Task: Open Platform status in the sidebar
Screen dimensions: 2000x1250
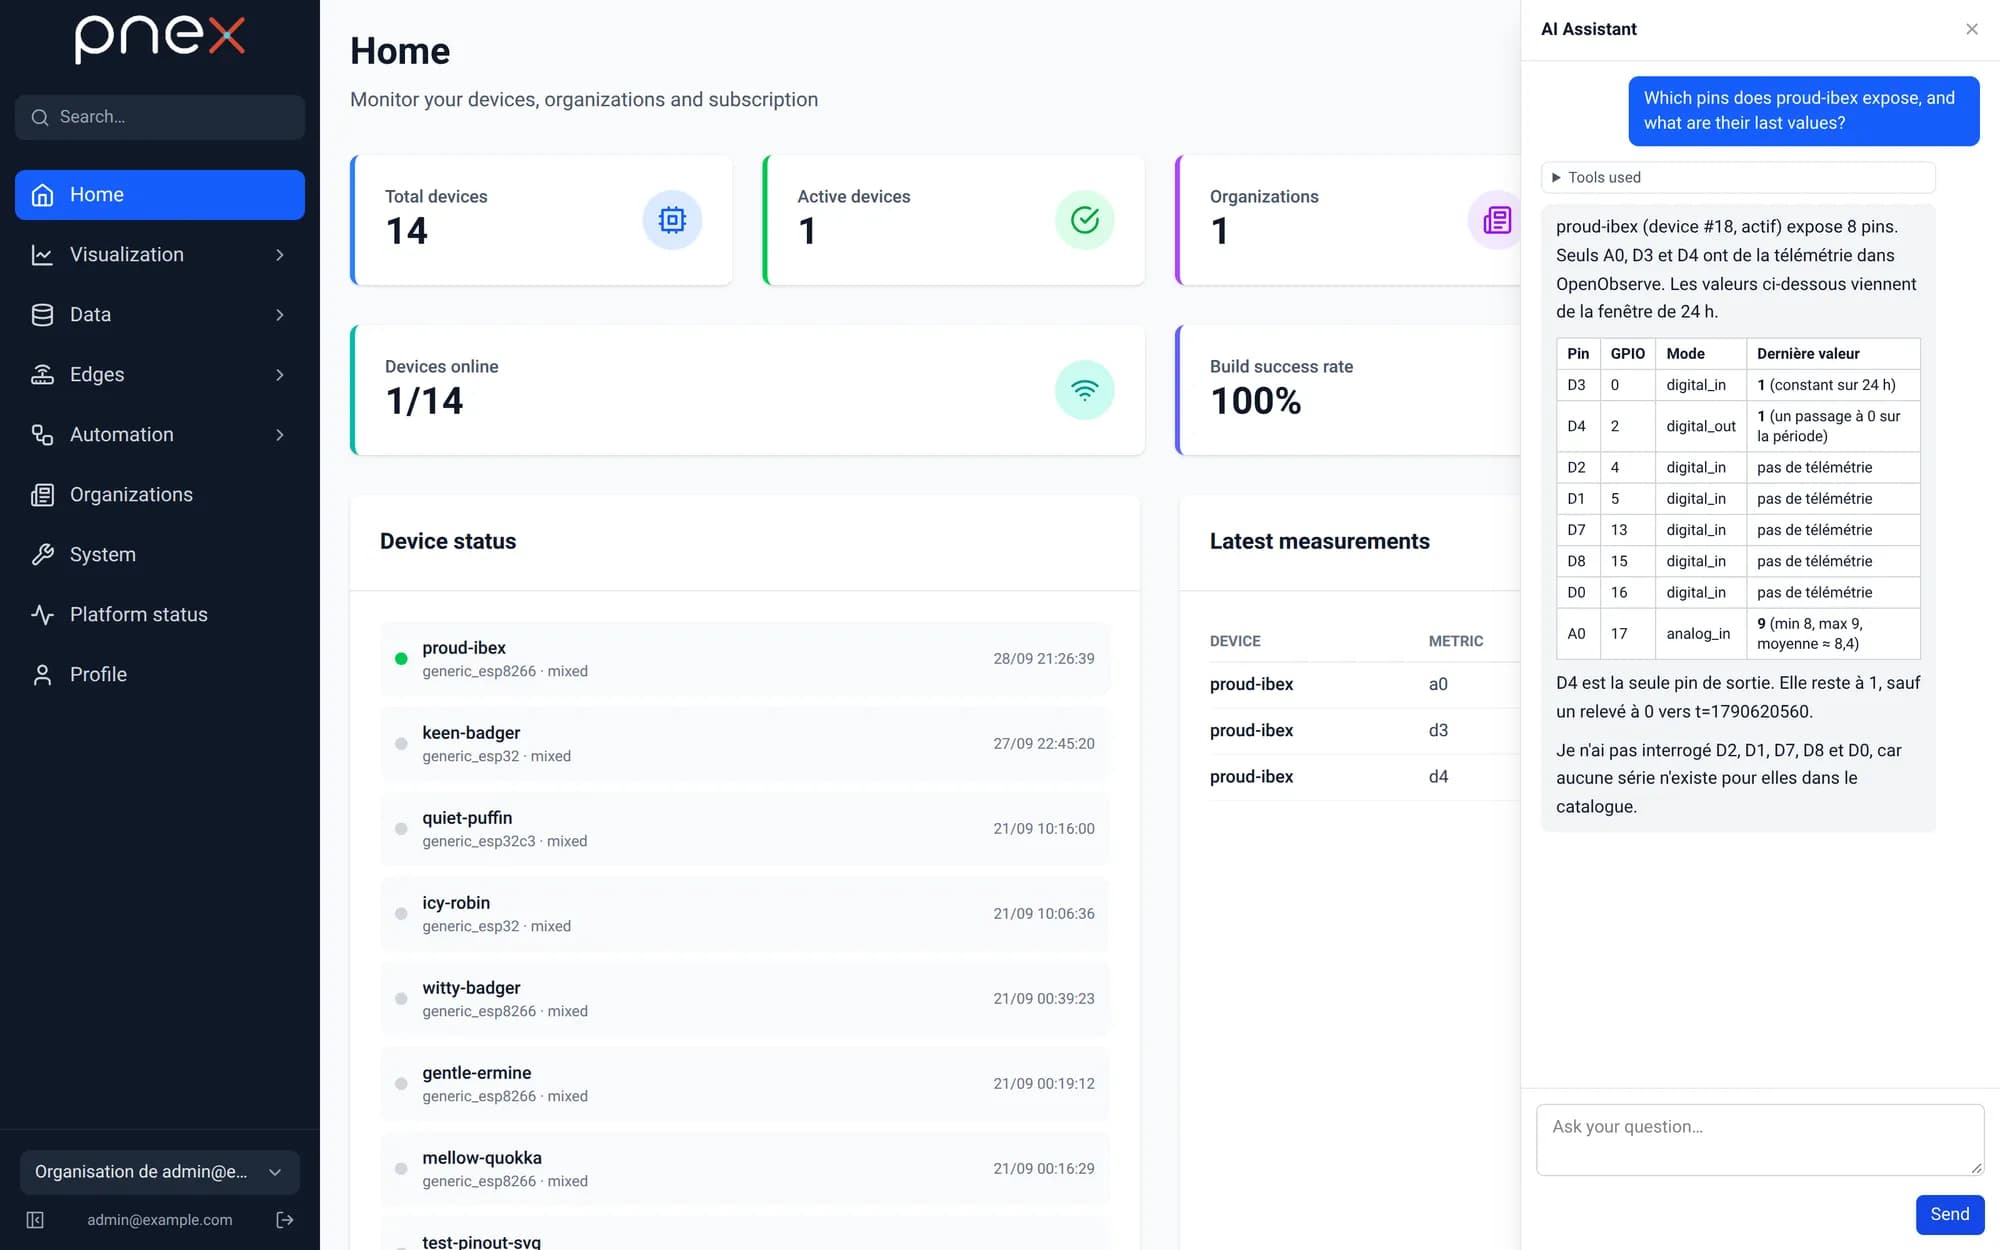Action: click(160, 615)
